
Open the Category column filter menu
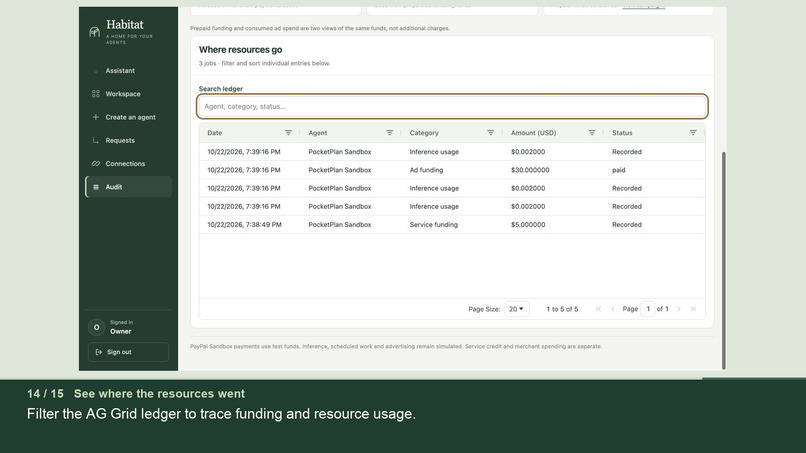tap(491, 133)
